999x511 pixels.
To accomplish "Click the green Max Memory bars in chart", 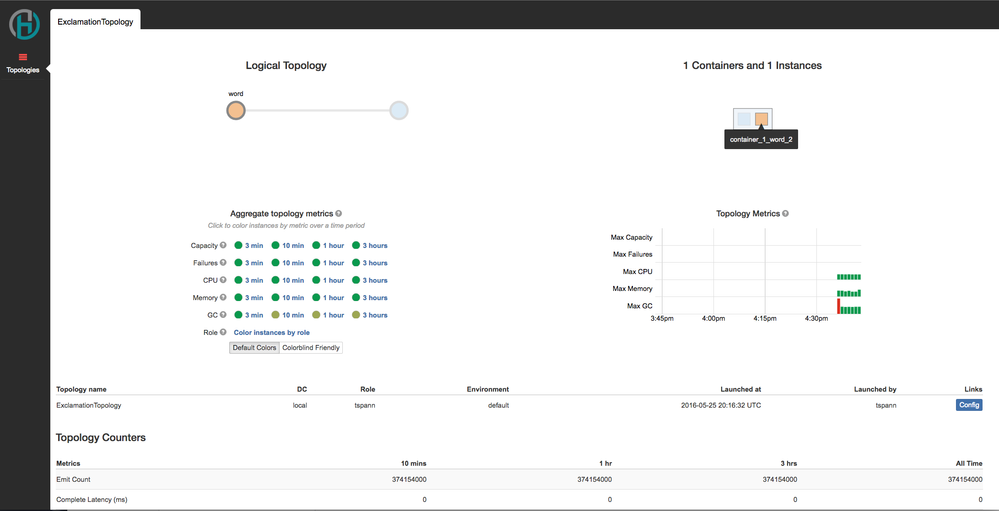I will click(849, 294).
